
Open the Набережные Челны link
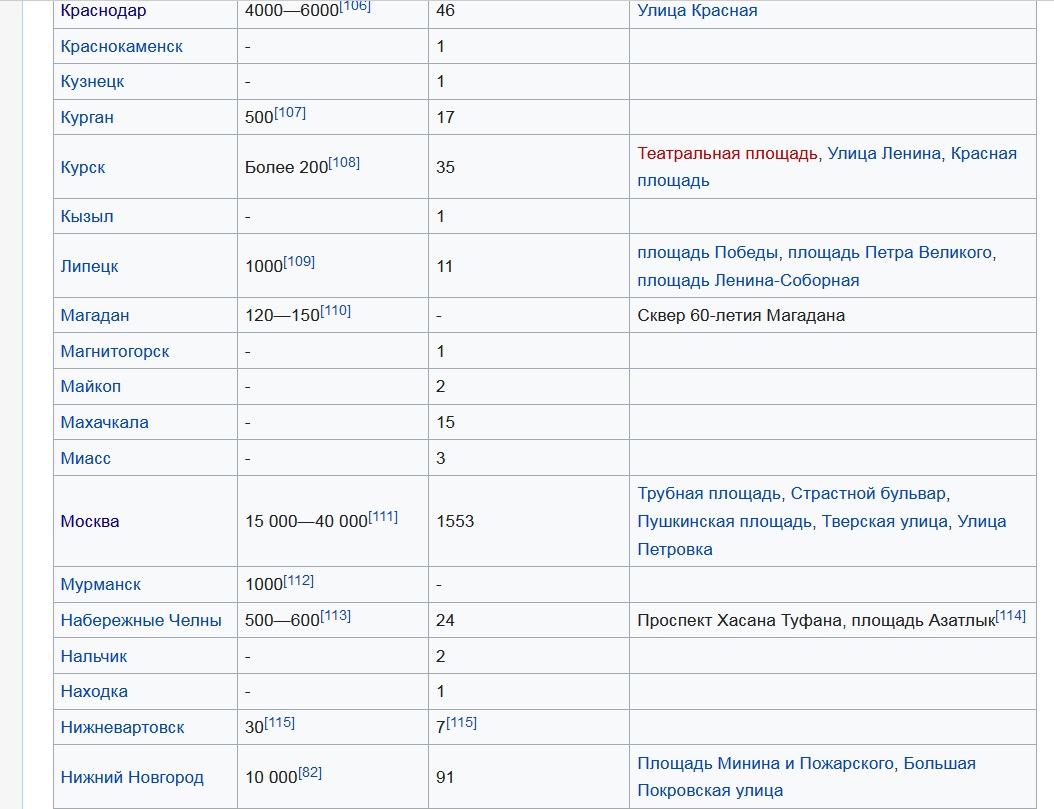point(141,620)
